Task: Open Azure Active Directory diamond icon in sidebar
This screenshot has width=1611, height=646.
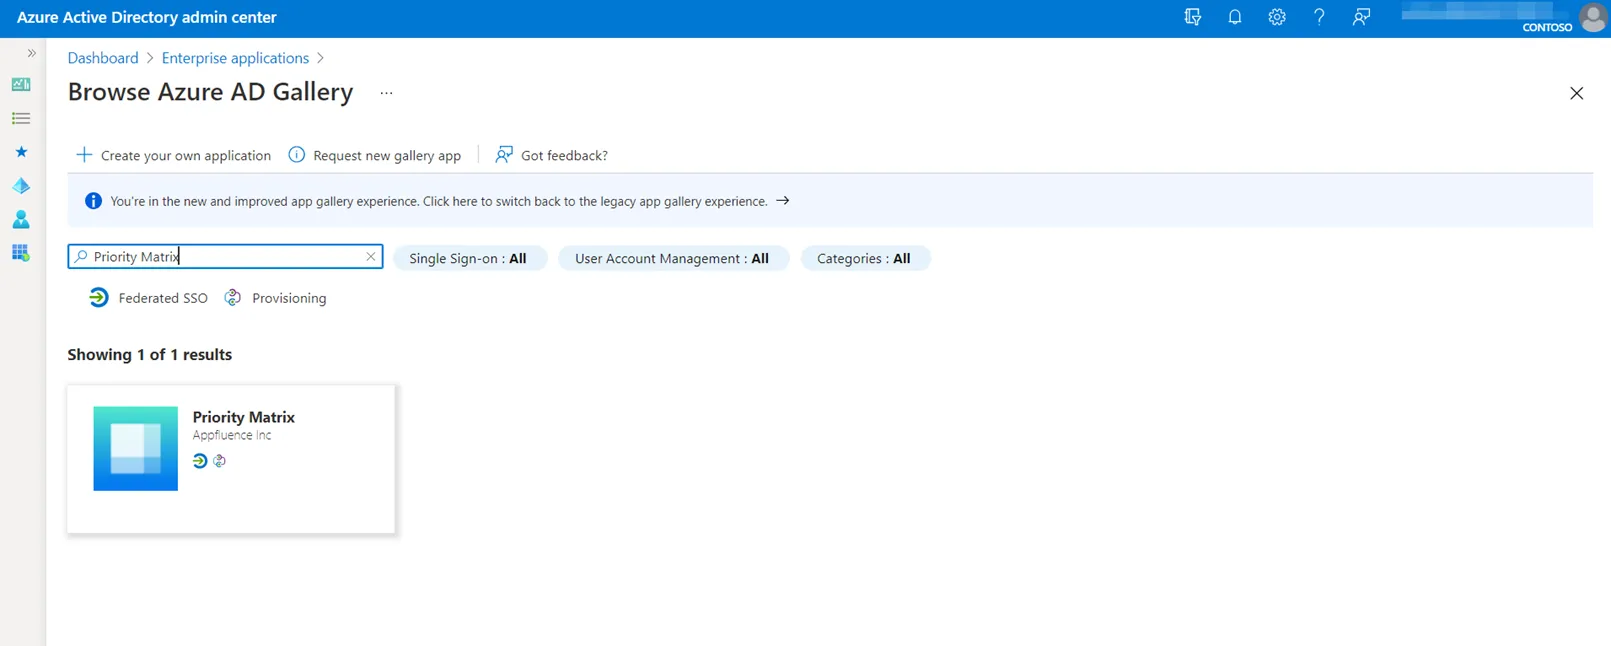Action: 21,186
